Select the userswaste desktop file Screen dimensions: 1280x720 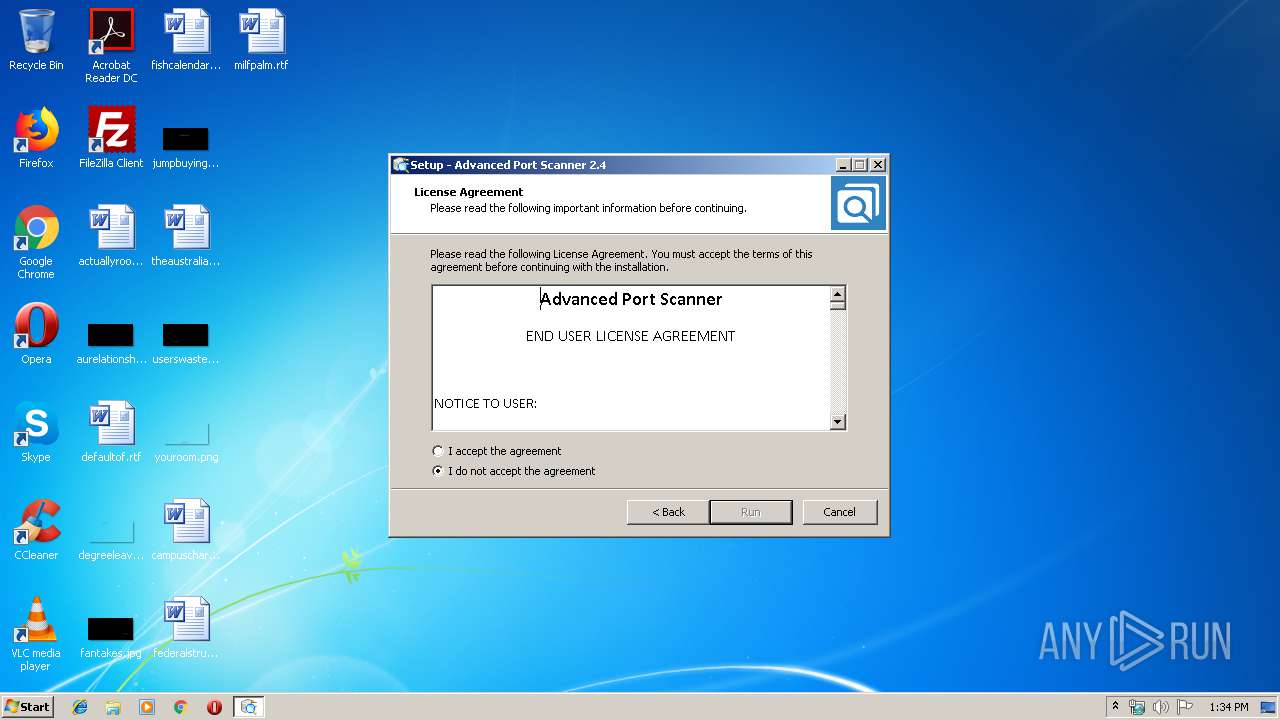click(x=186, y=343)
